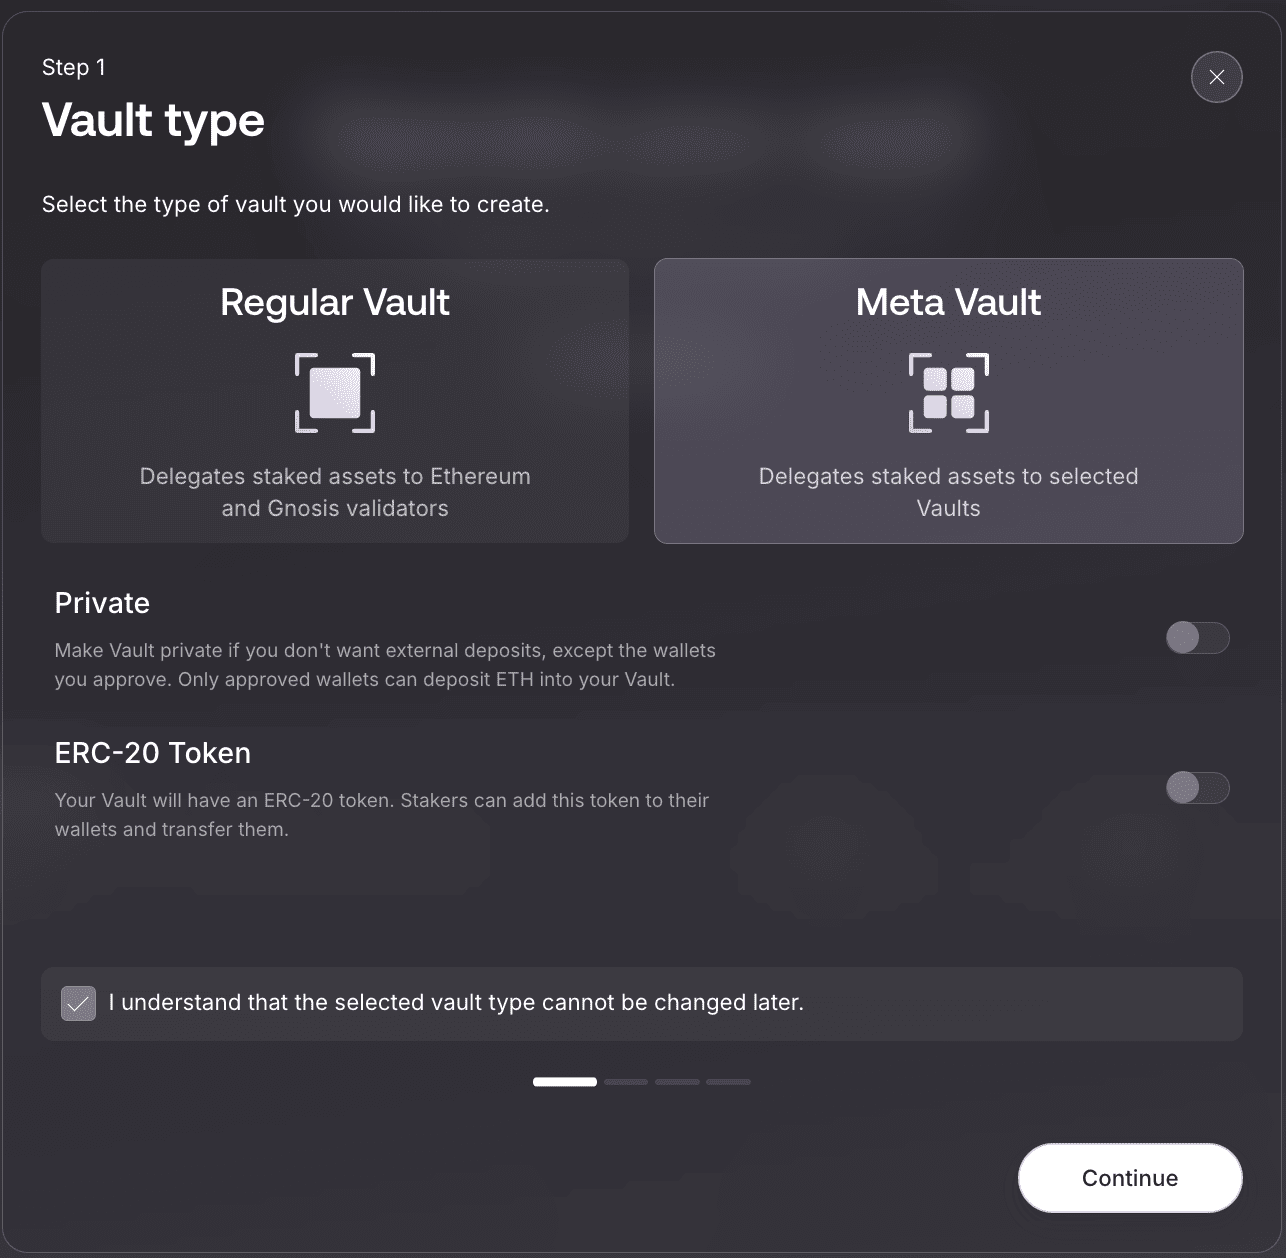Screen dimensions: 1286x1258
Task: Click the ERC-20 Token option label
Action: (153, 753)
